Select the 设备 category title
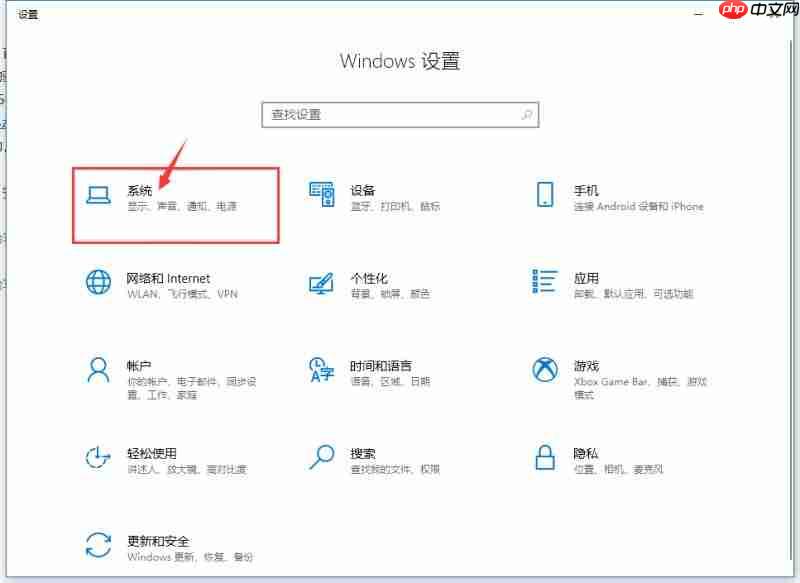Screen dimensions: 800x583 point(363,190)
